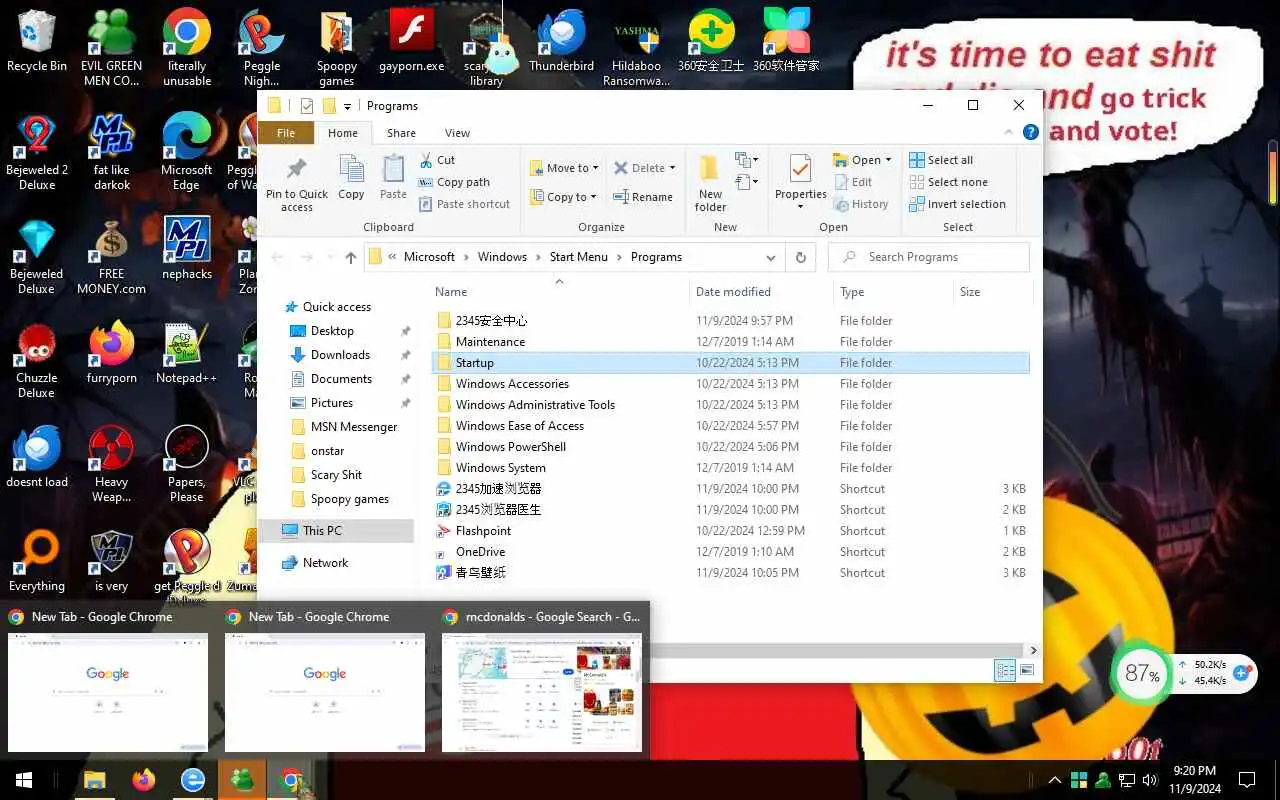Expand the Properties dropdown arrow

pyautogui.click(x=800, y=207)
